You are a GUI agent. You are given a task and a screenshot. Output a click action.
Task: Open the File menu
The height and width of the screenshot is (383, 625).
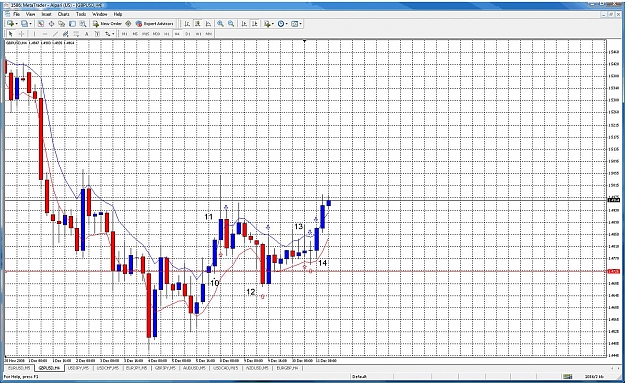tap(16, 14)
